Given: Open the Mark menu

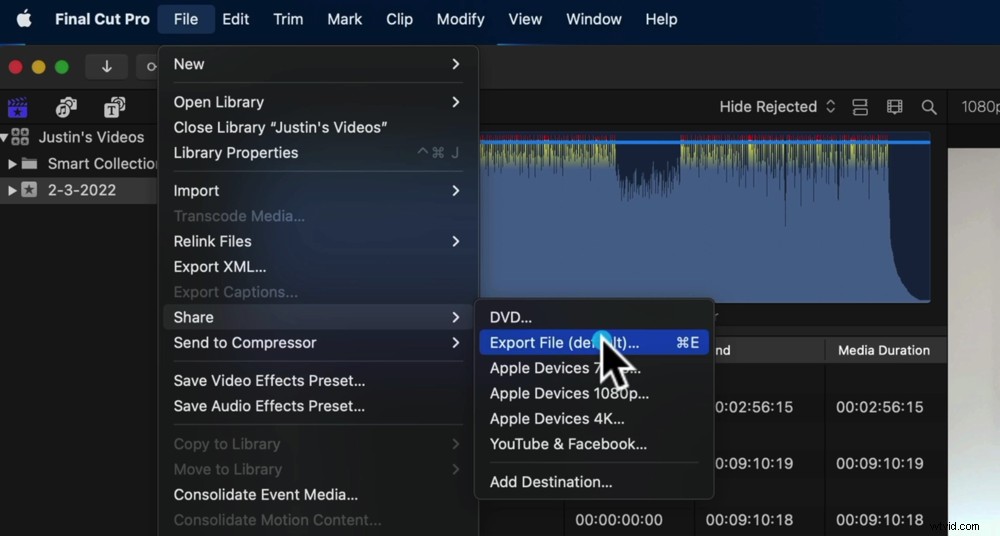Looking at the screenshot, I should [344, 19].
